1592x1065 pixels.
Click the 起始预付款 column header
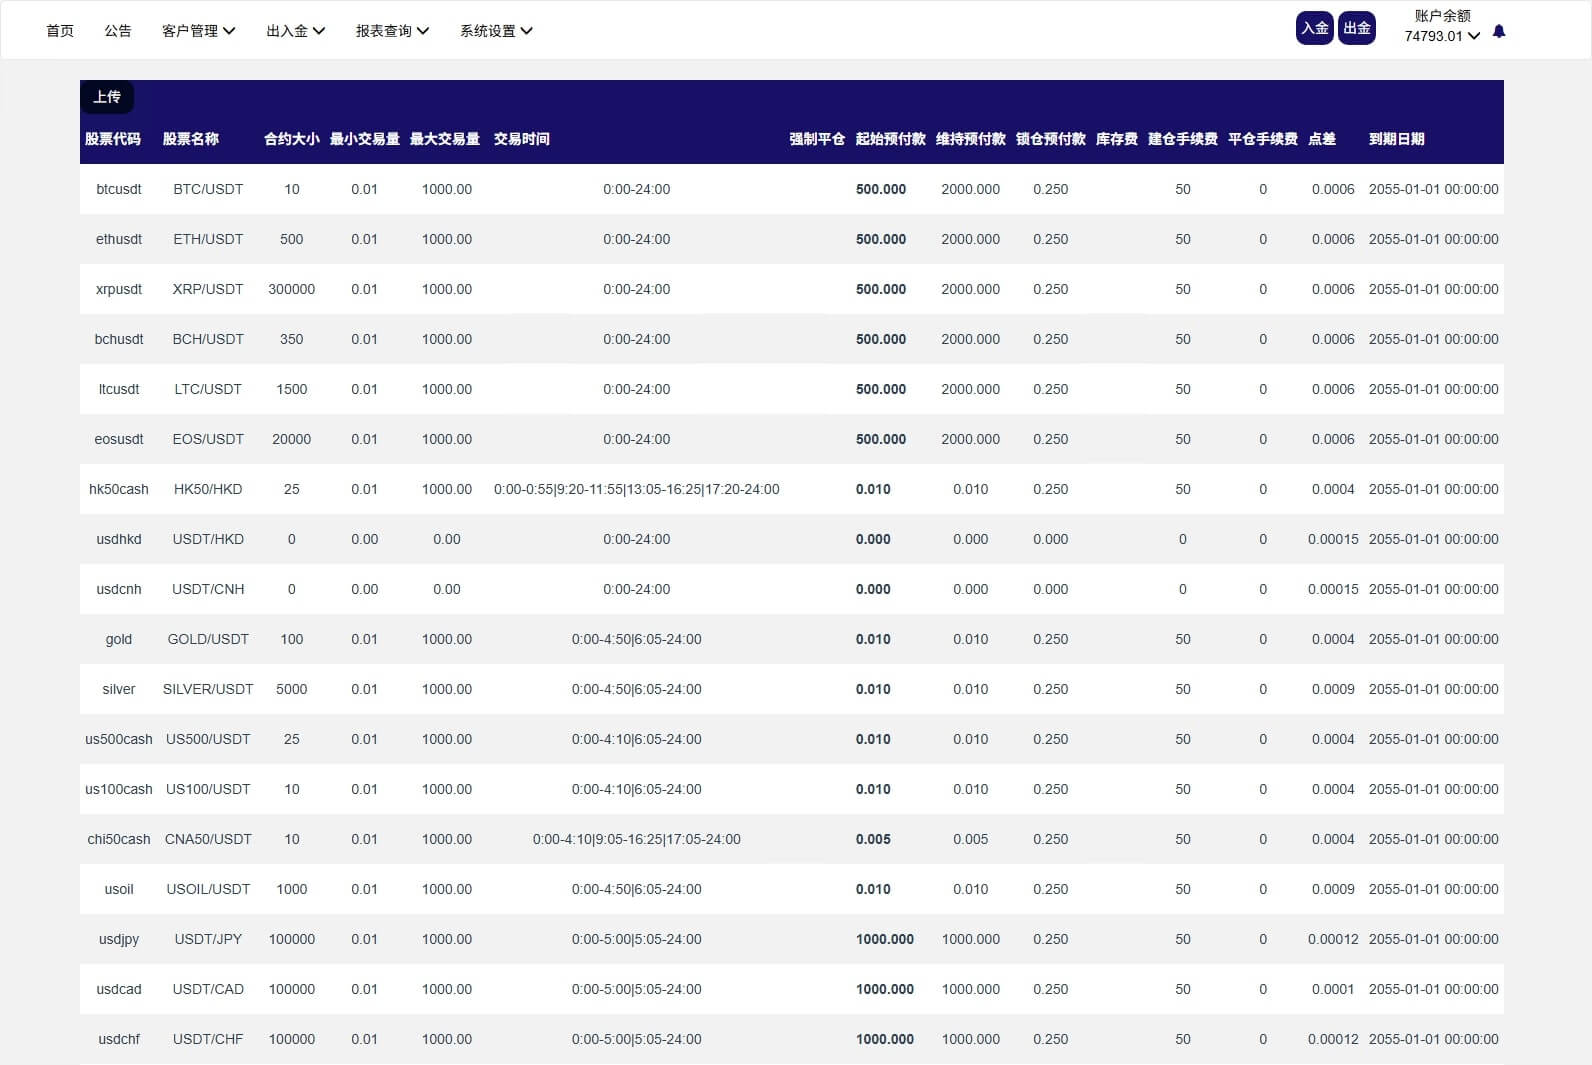coord(891,139)
